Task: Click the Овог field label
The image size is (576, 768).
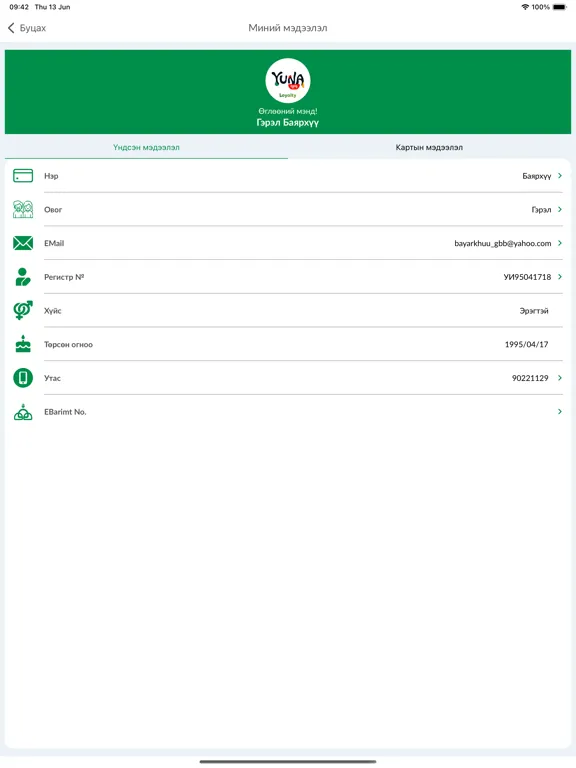Action: point(53,210)
